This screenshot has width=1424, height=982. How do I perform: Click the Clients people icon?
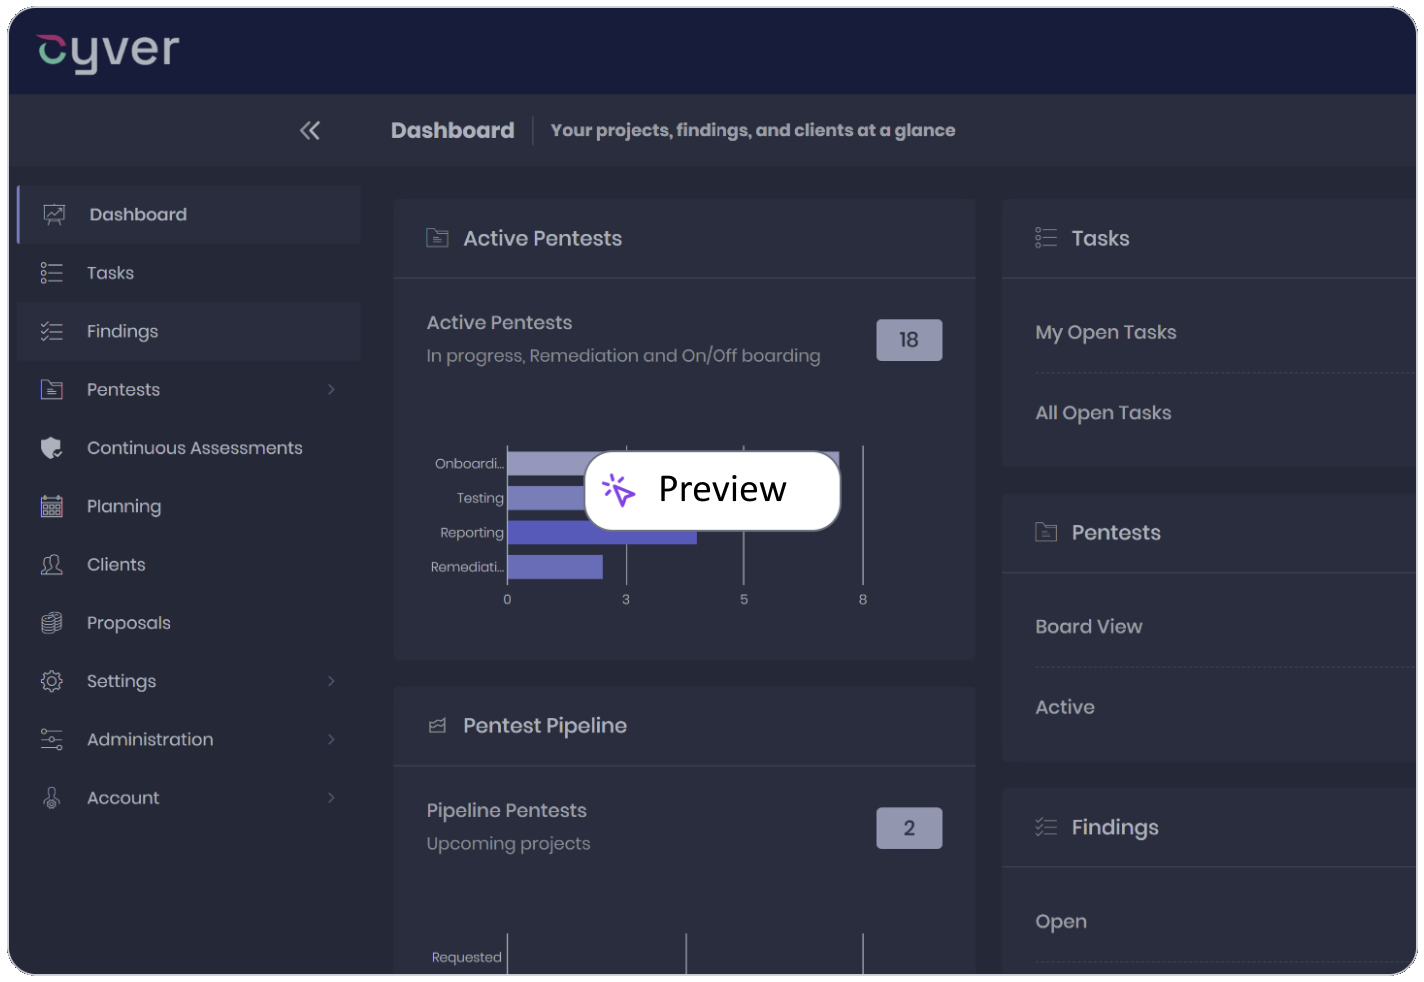pyautogui.click(x=52, y=565)
